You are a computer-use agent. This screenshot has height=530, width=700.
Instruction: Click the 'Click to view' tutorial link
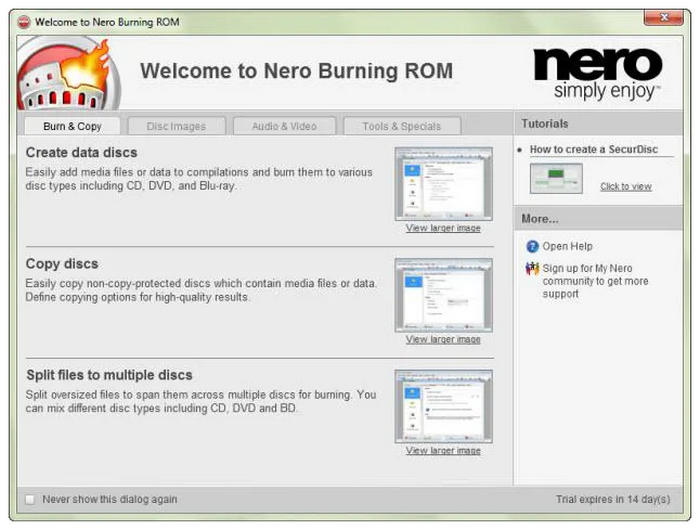pyautogui.click(x=626, y=187)
